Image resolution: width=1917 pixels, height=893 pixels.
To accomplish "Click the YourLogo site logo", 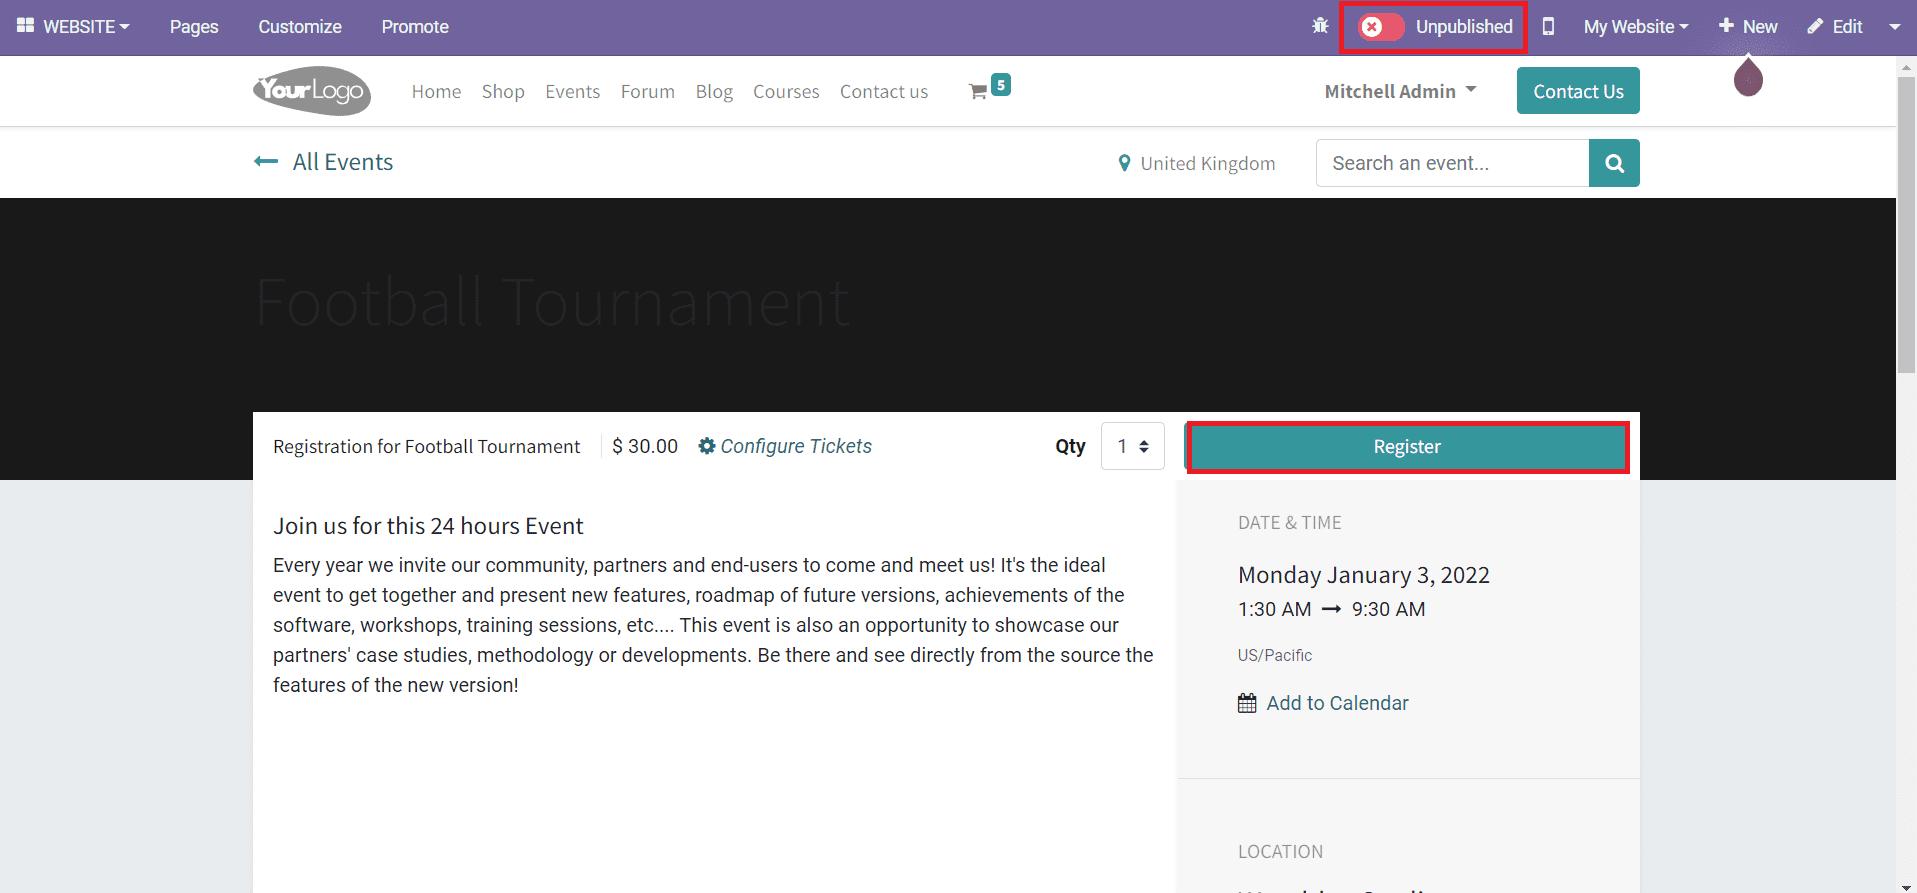I will [x=312, y=91].
